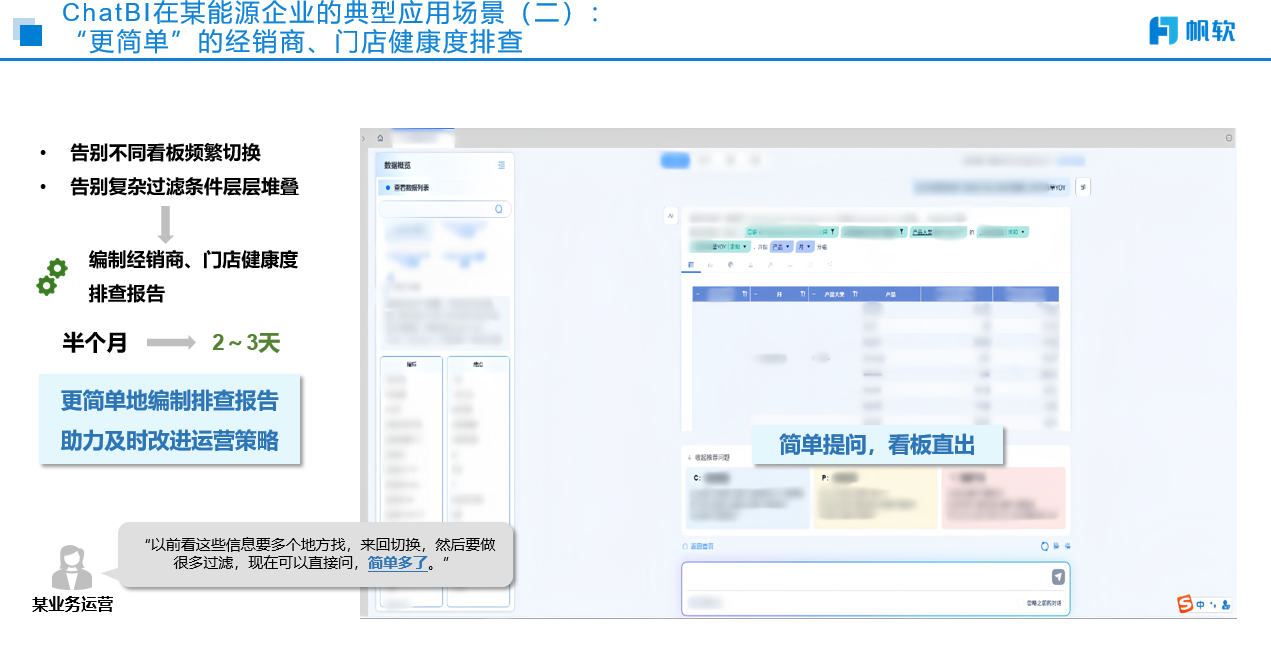Image resolution: width=1271 pixels, height=666 pixels.
Task: Open the pink recommended question card
Action: coord(1004,497)
